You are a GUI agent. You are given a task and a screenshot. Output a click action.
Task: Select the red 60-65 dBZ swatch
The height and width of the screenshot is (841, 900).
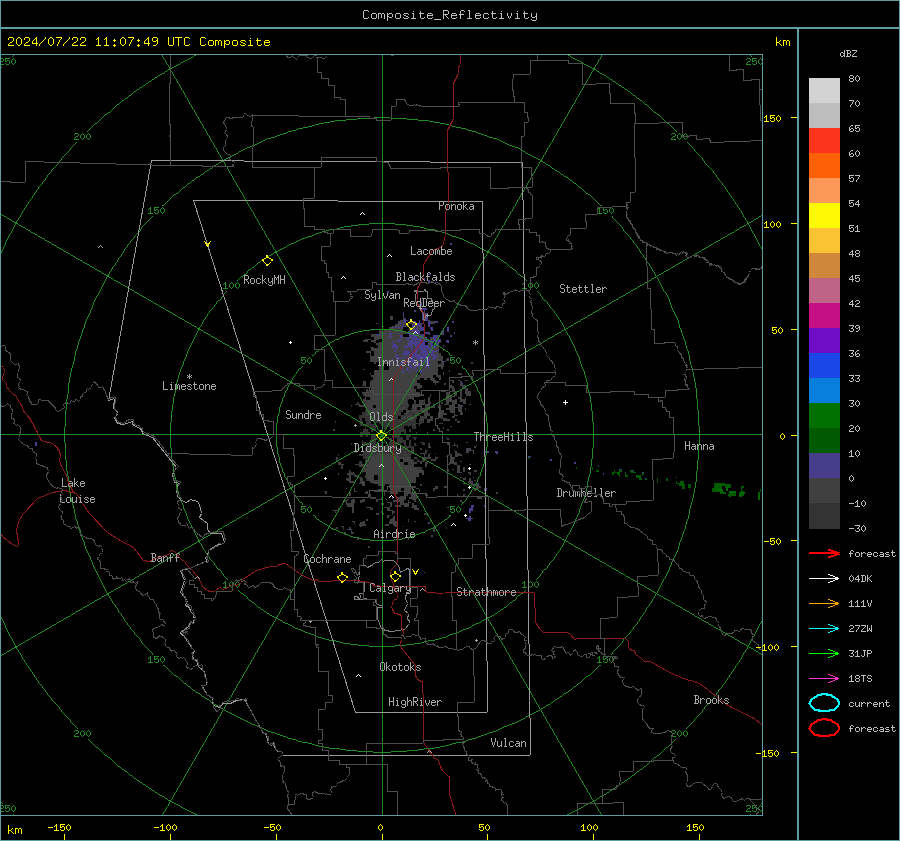click(824, 141)
